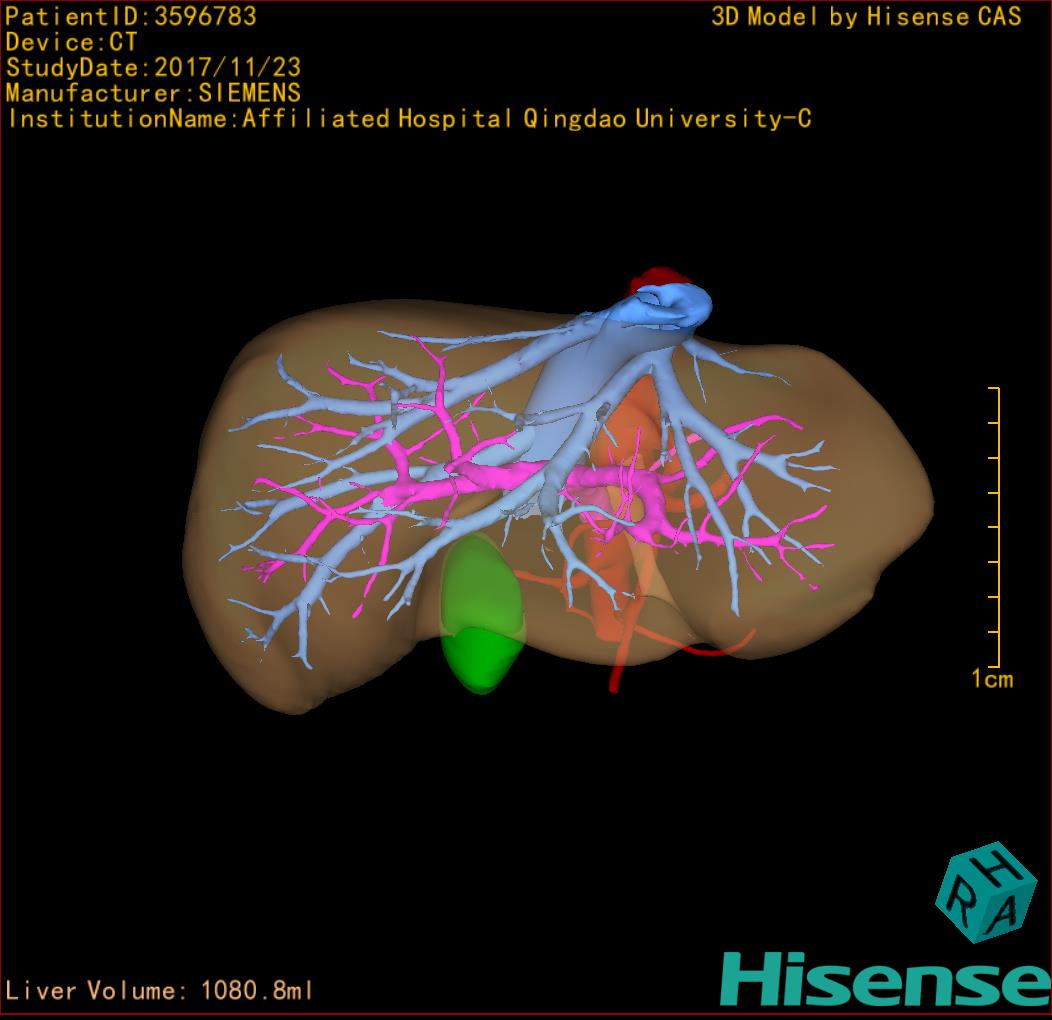Click the A face of orientation cube
The width and height of the screenshot is (1052, 1020).
click(x=1007, y=913)
